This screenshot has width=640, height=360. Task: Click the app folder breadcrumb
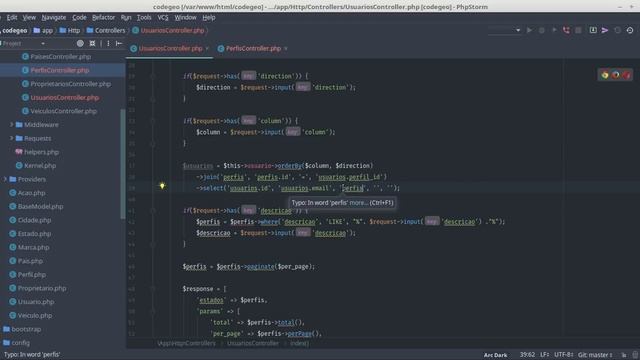tap(43, 31)
